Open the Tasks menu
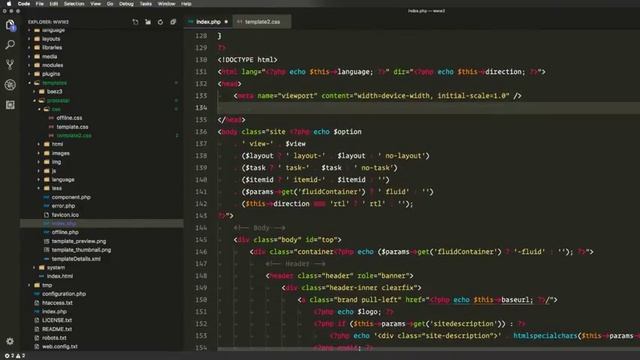The image size is (640, 360). [146, 4]
